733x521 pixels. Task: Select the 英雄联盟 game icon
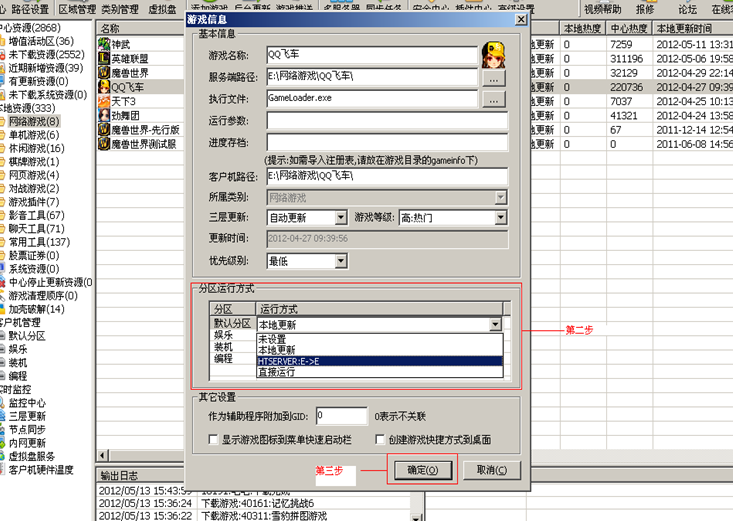tap(103, 58)
